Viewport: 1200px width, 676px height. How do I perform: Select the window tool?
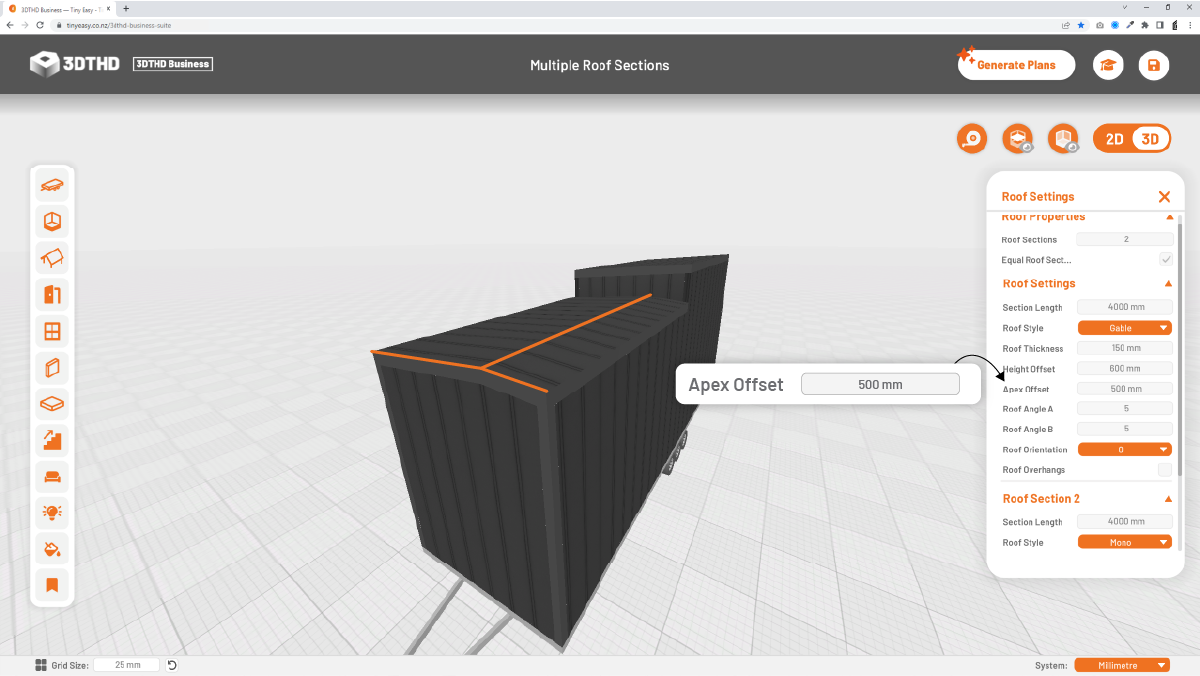53,331
